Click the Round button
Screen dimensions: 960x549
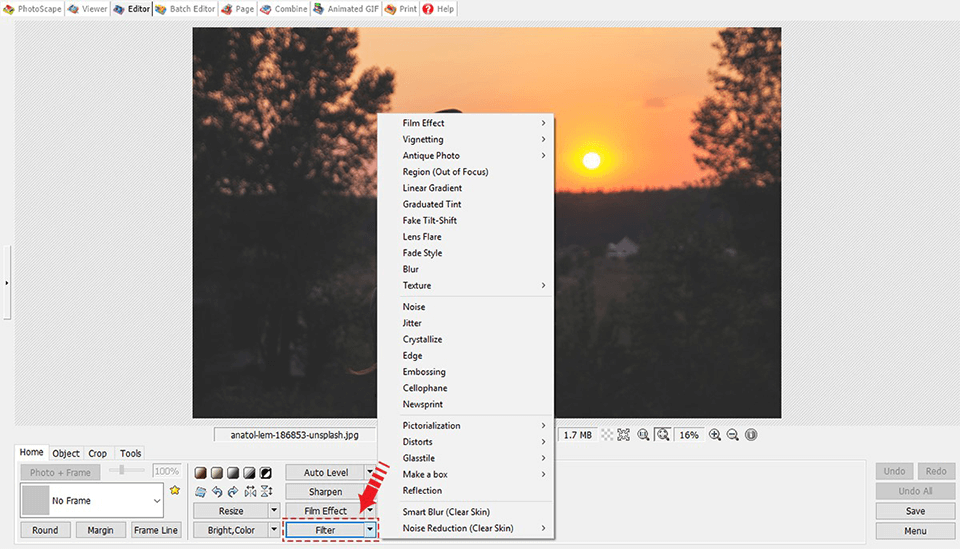point(45,530)
